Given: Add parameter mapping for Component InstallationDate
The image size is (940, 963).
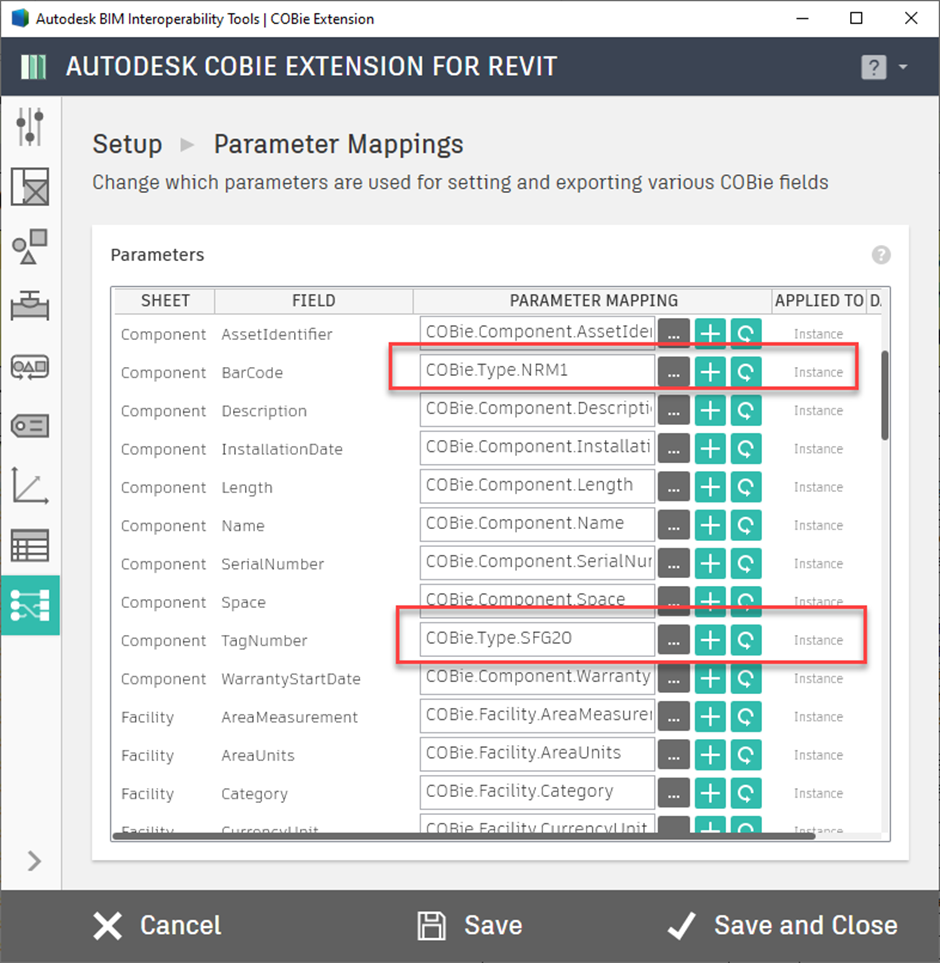Looking at the screenshot, I should pos(710,448).
